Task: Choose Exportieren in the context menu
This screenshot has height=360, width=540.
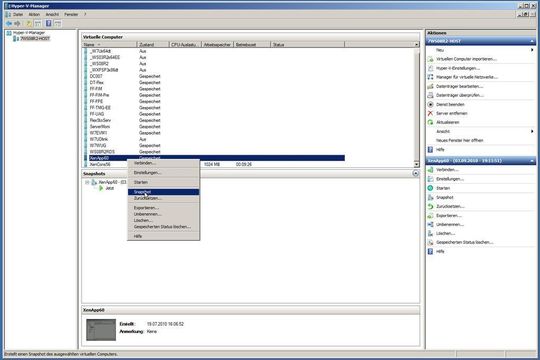Action: [x=164, y=208]
